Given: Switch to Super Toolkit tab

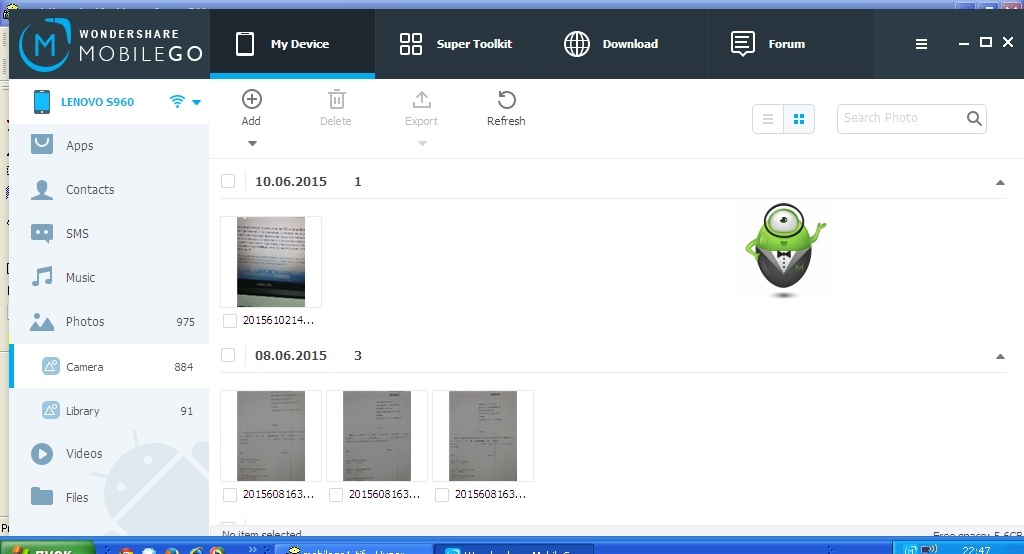Looking at the screenshot, I should point(458,44).
